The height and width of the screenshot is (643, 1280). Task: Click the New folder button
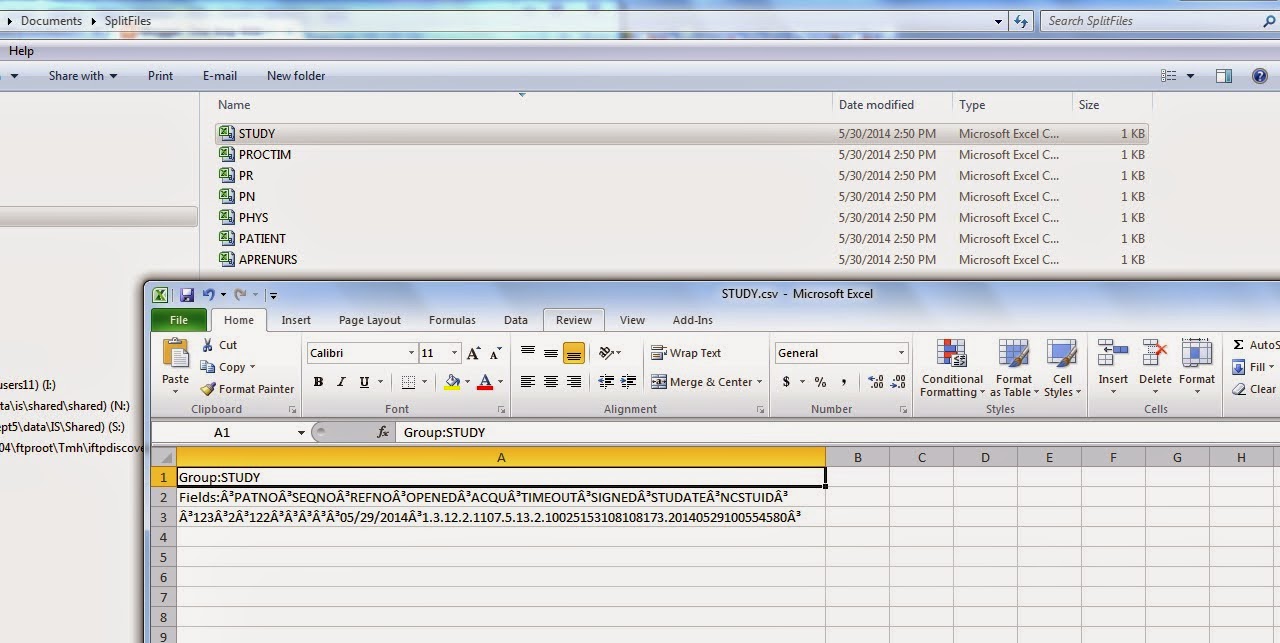coord(295,75)
